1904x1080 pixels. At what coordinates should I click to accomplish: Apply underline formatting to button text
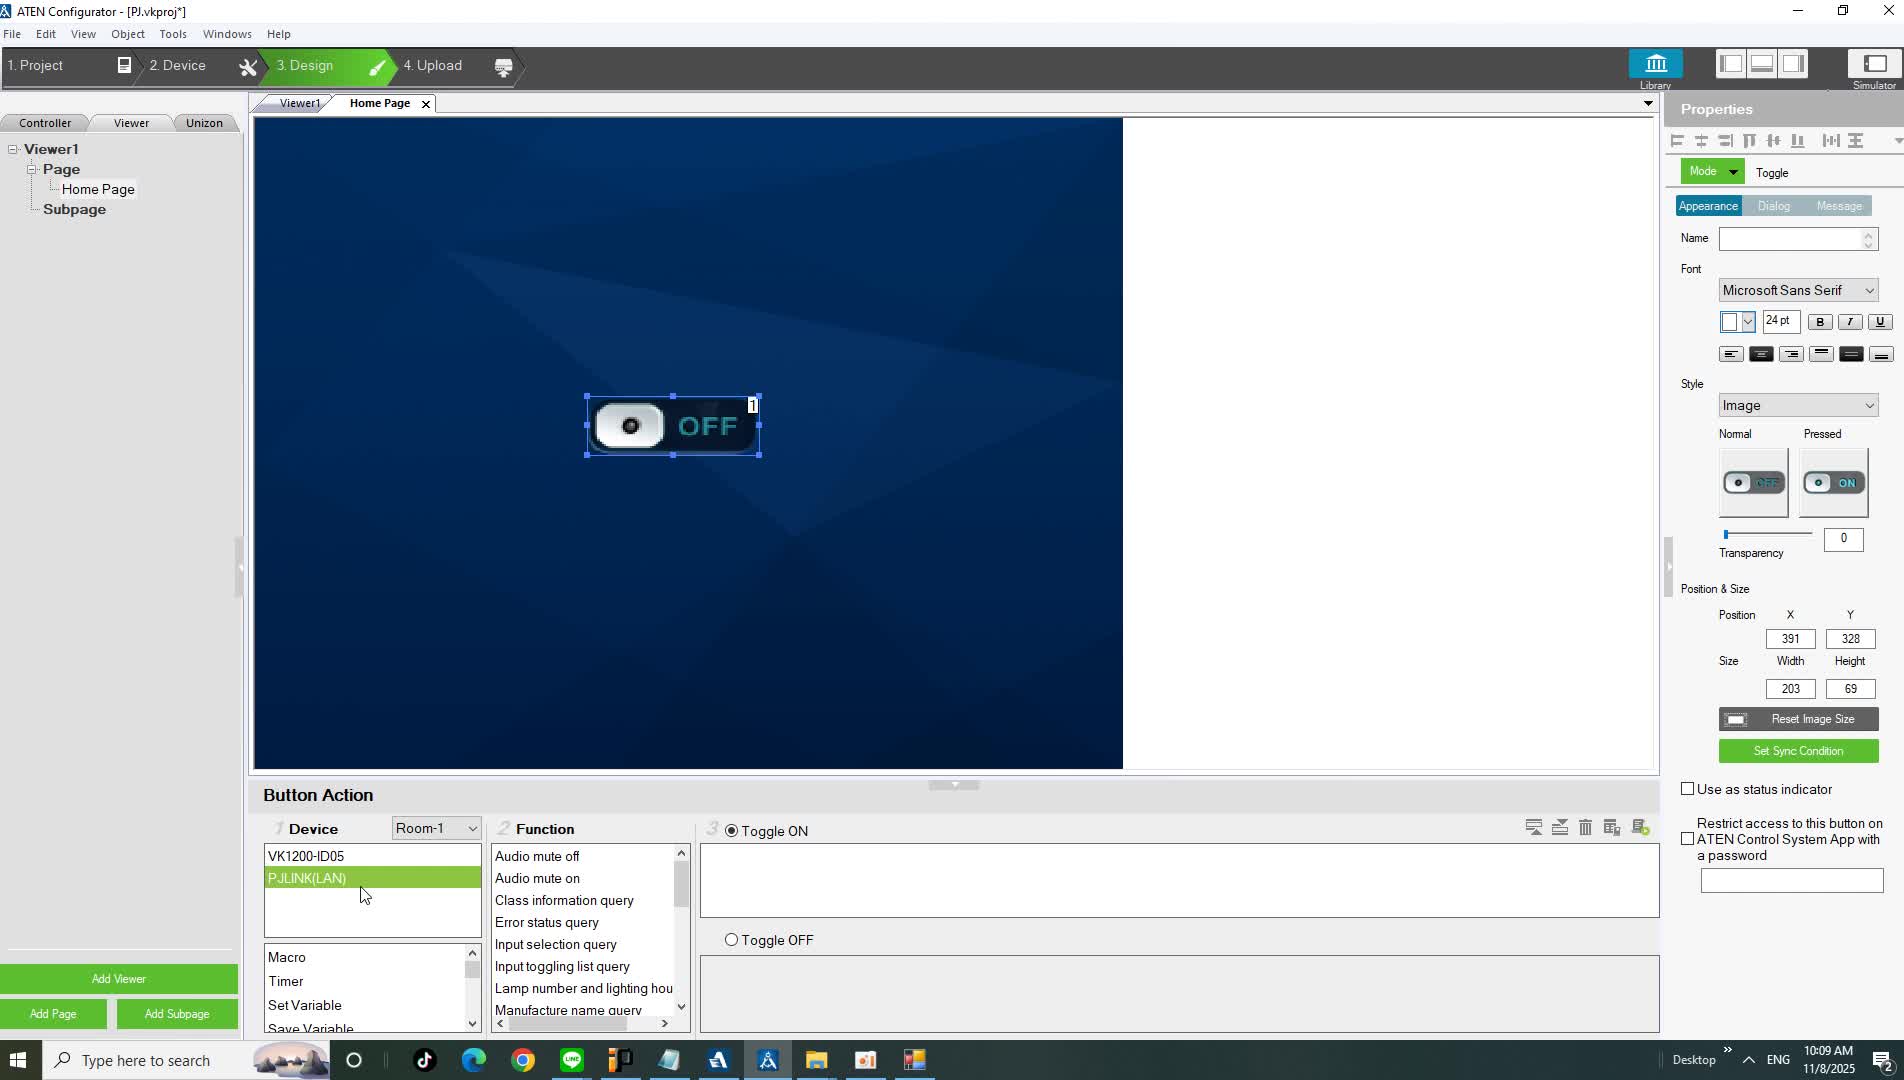pos(1880,322)
